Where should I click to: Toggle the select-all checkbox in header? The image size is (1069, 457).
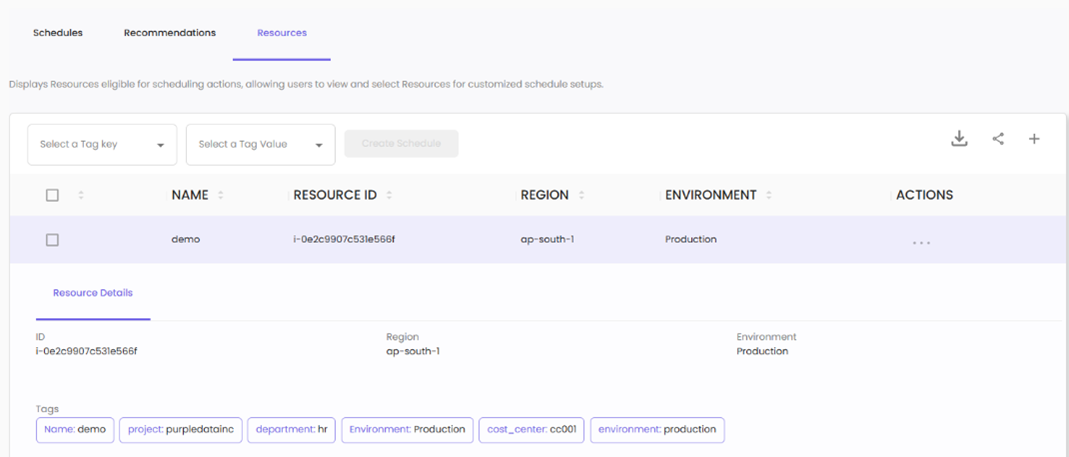coord(53,195)
